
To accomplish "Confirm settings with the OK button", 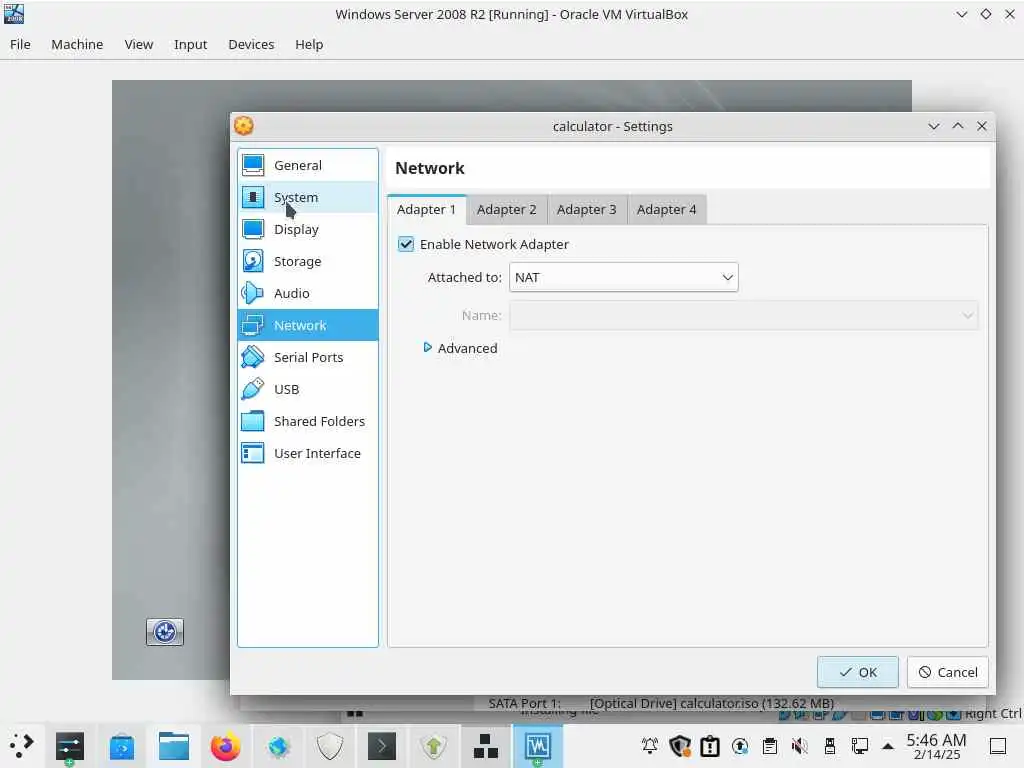I will [x=857, y=672].
